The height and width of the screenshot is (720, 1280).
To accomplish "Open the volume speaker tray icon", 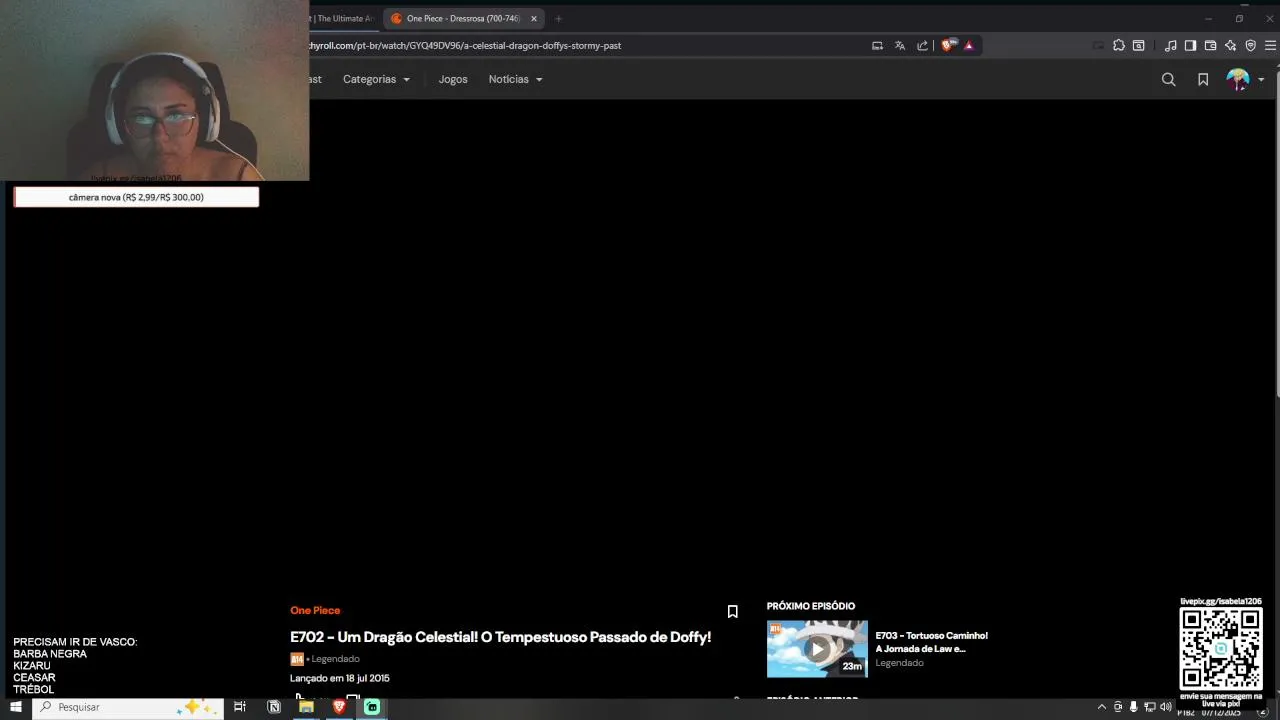I will pos(1166,707).
